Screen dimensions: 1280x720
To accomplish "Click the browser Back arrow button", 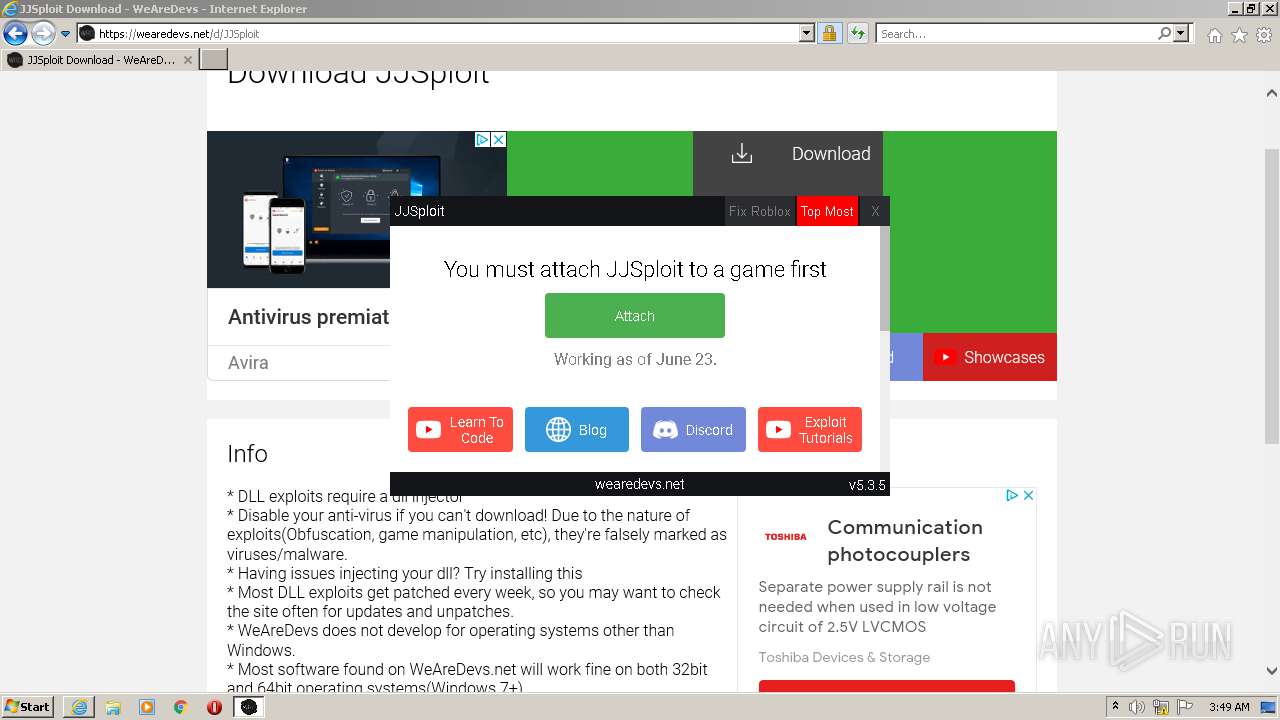I will click(x=15, y=34).
